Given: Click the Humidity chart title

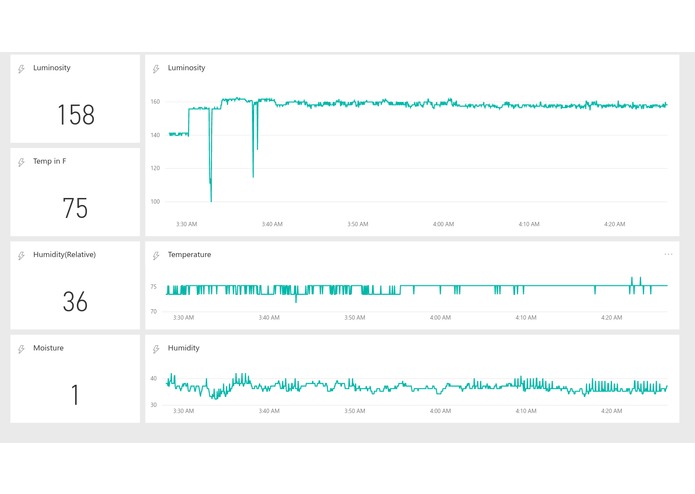Looking at the screenshot, I should tap(184, 348).
